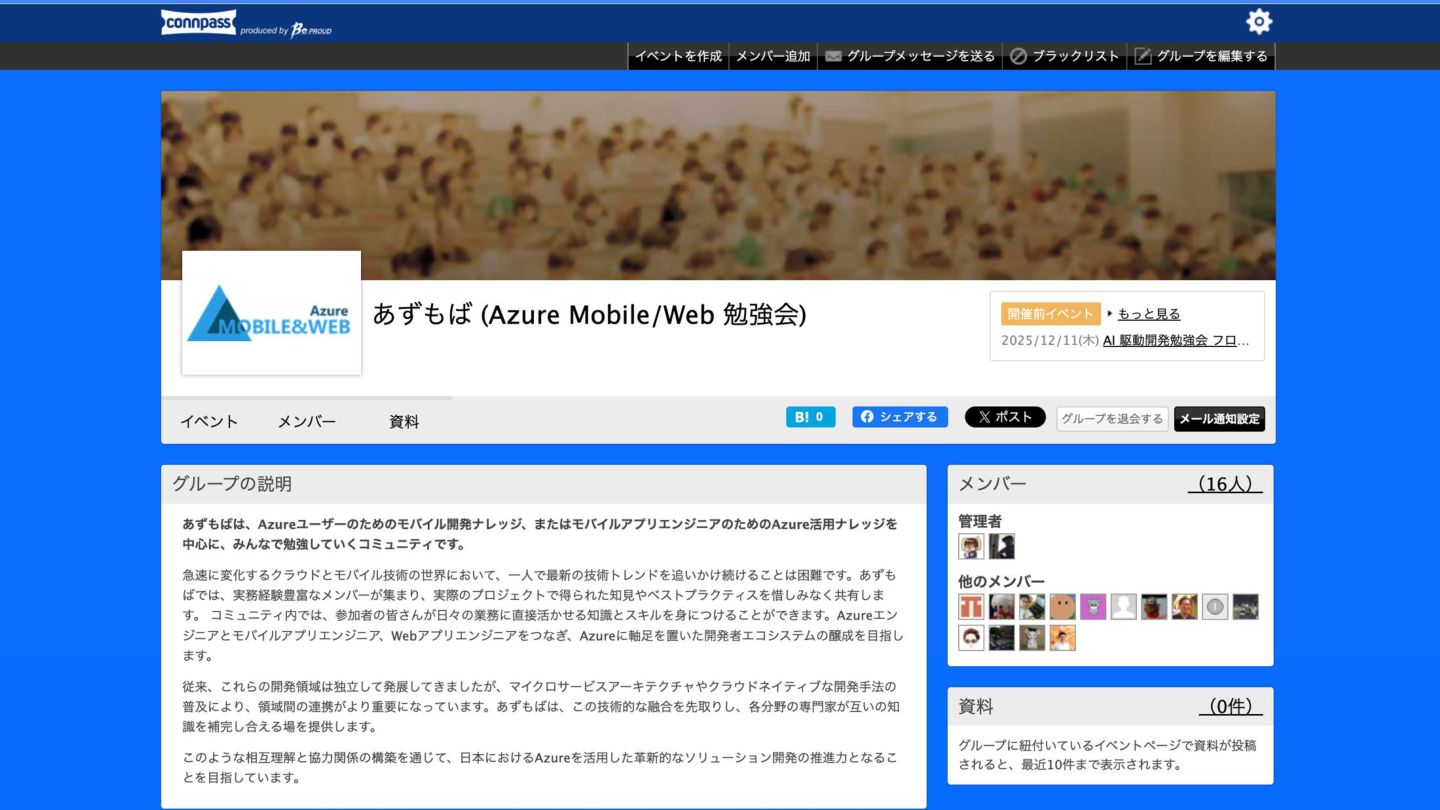This screenshot has width=1440, height=810.
Task: Click the envelope icon beside グループメッセージ
Action: (x=833, y=57)
